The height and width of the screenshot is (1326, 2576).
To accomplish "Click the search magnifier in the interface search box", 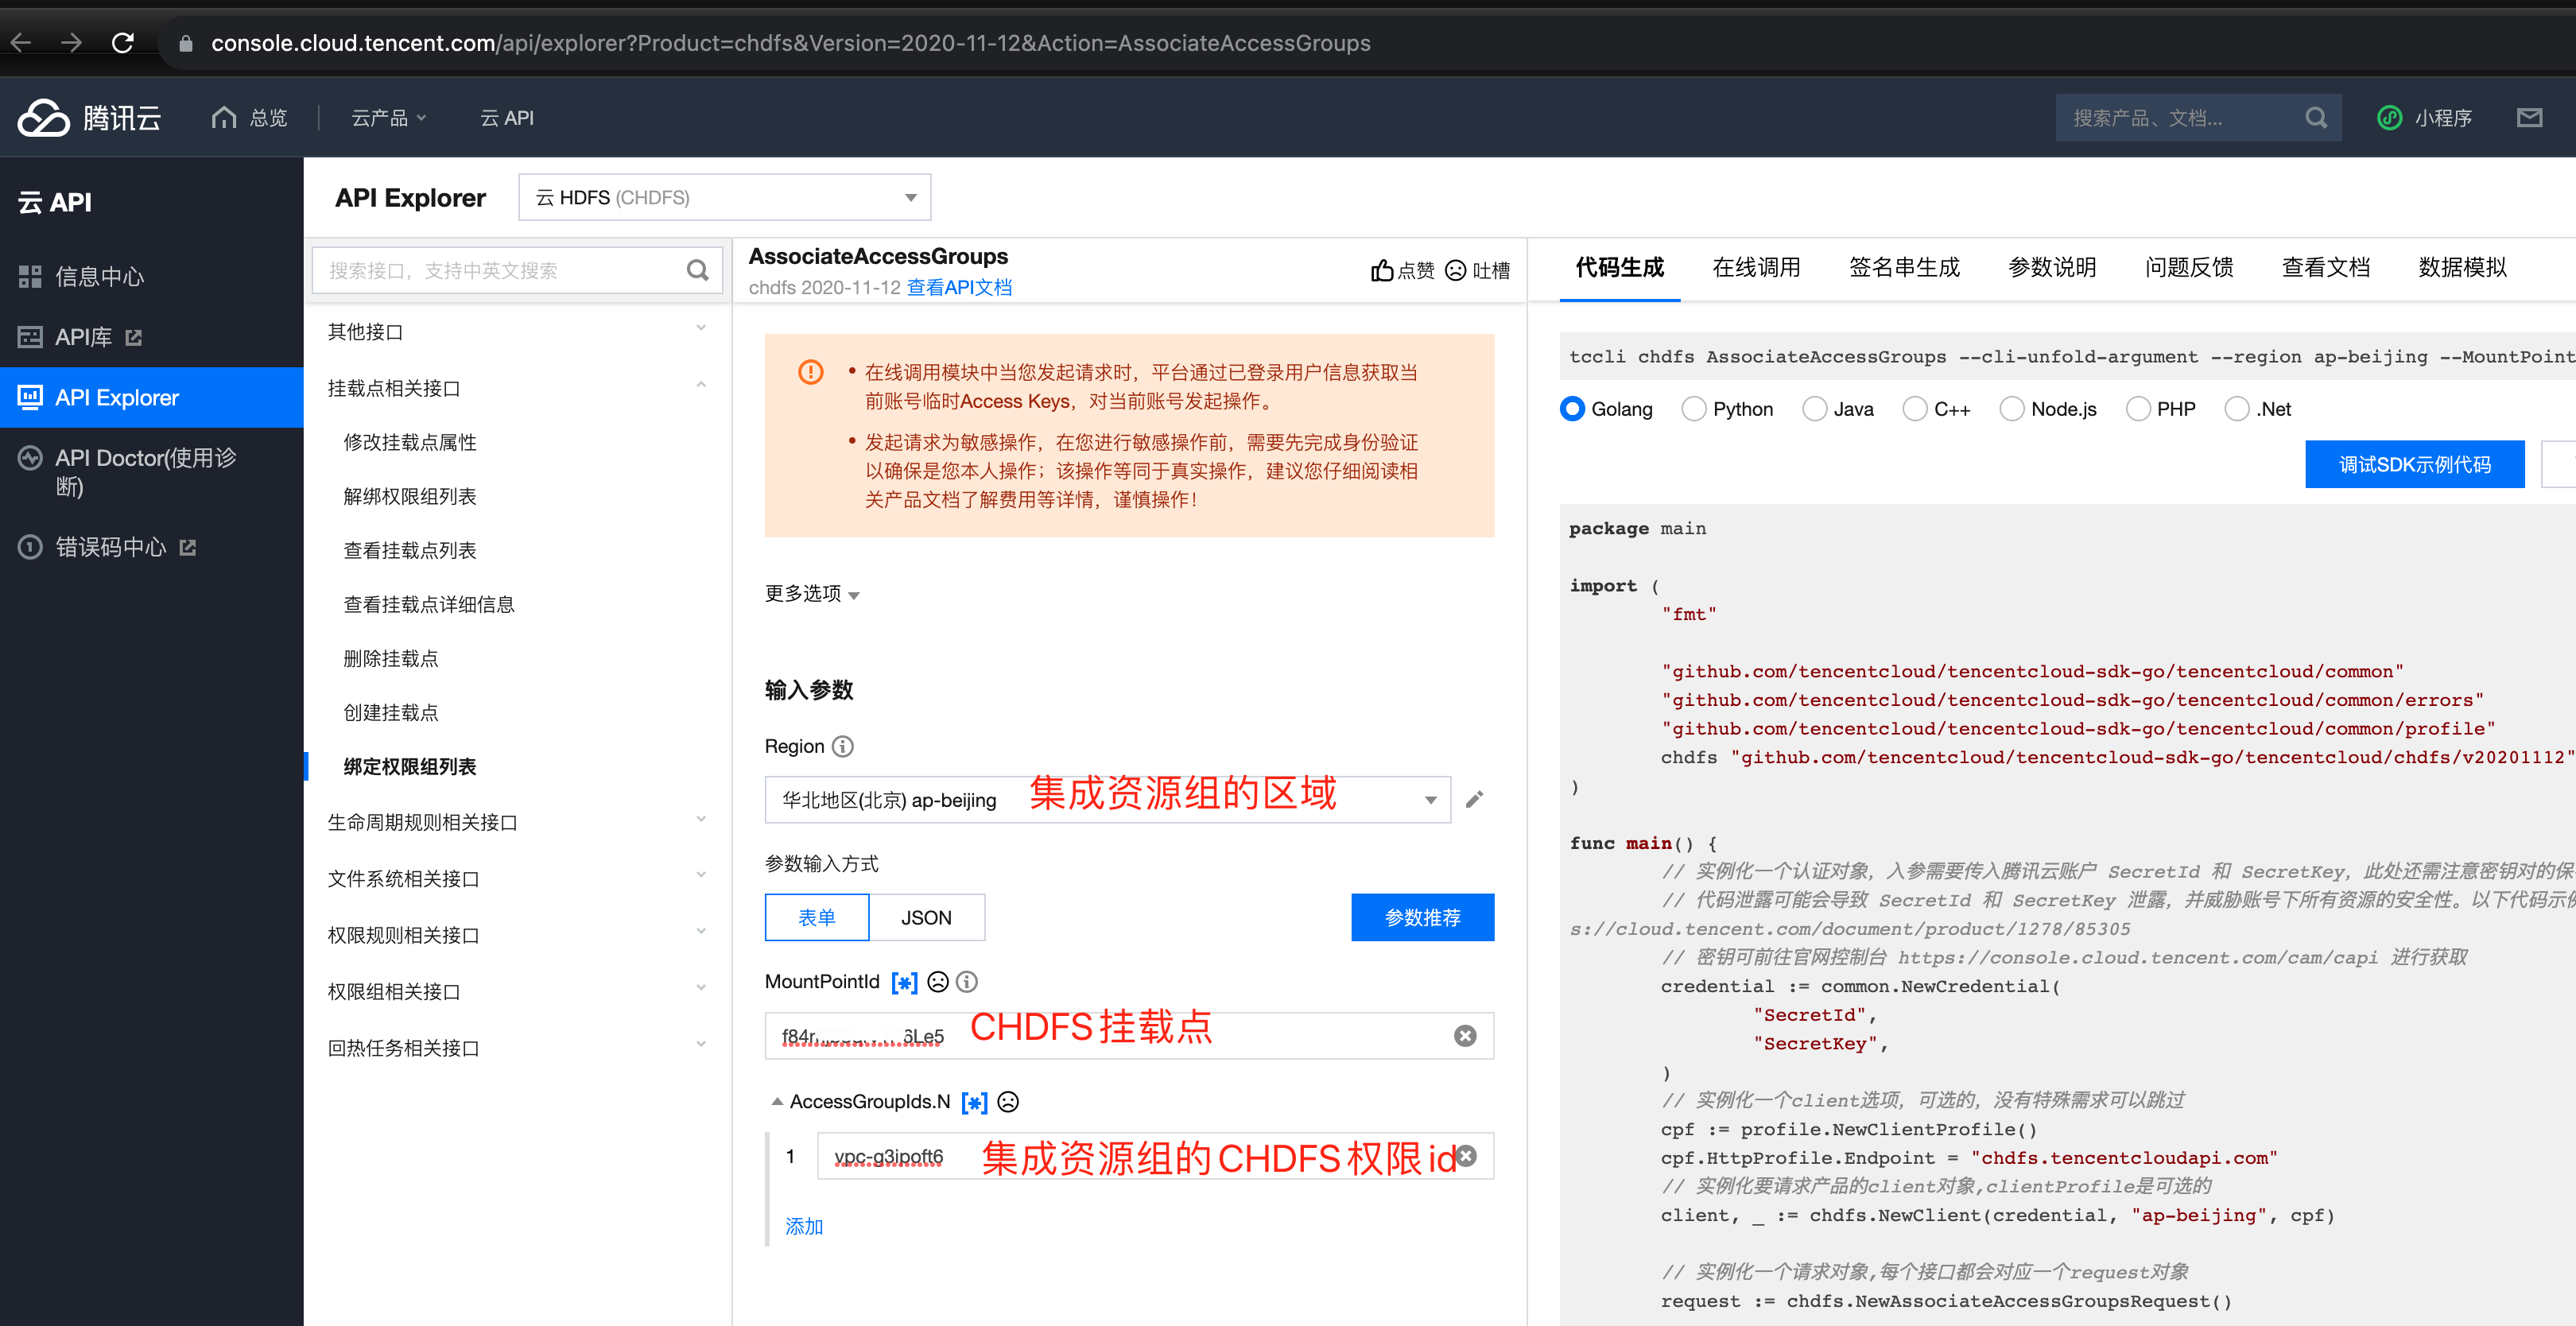I will 697,270.
